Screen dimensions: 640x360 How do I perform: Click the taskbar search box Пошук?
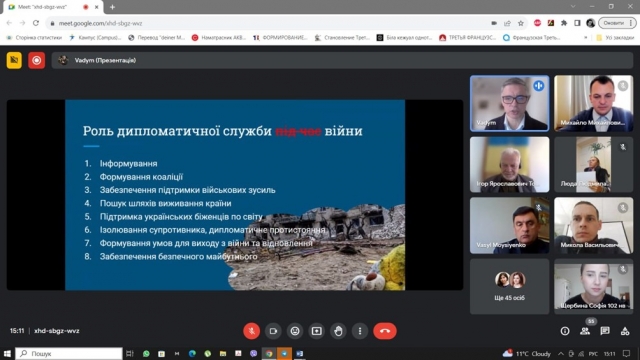(x=69, y=353)
